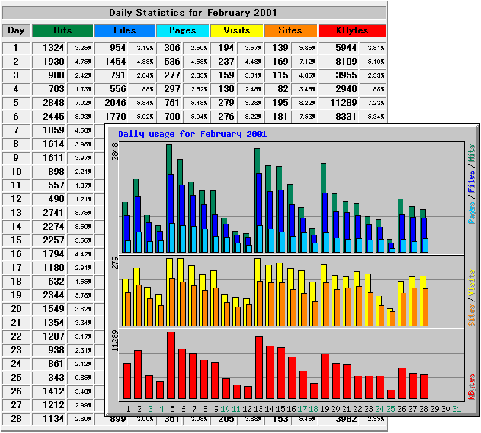The image size is (481, 433).
Task: Click day 28 label on chart axis
Action: (424, 409)
